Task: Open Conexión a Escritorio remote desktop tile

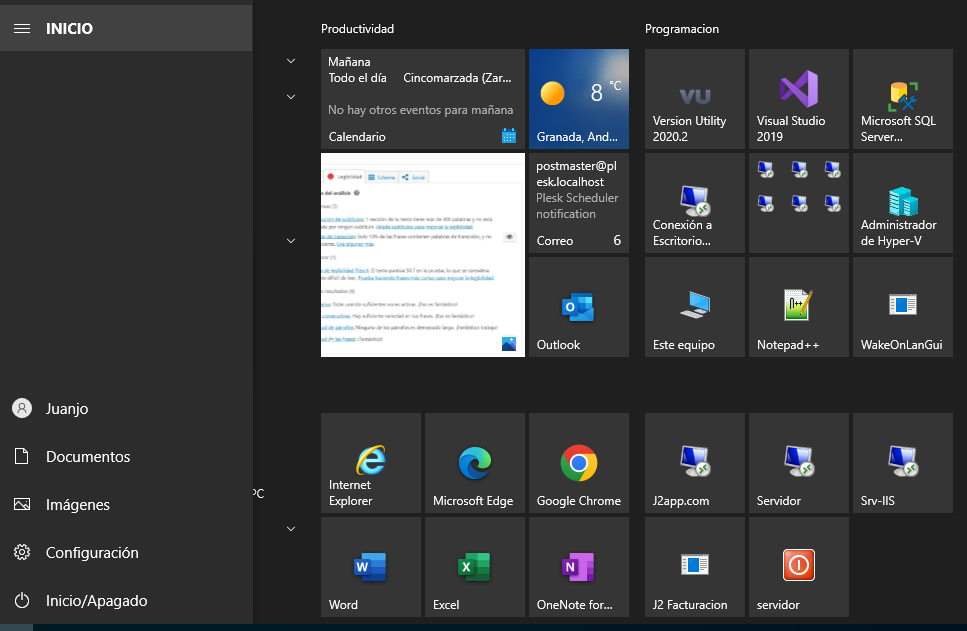Action: tap(694, 203)
